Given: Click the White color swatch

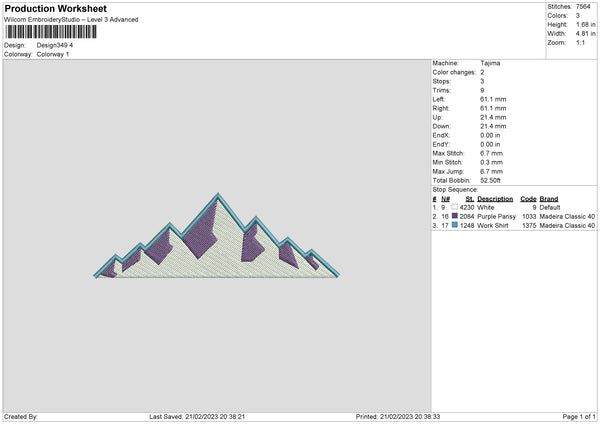Looking at the screenshot, I should 455,207.
